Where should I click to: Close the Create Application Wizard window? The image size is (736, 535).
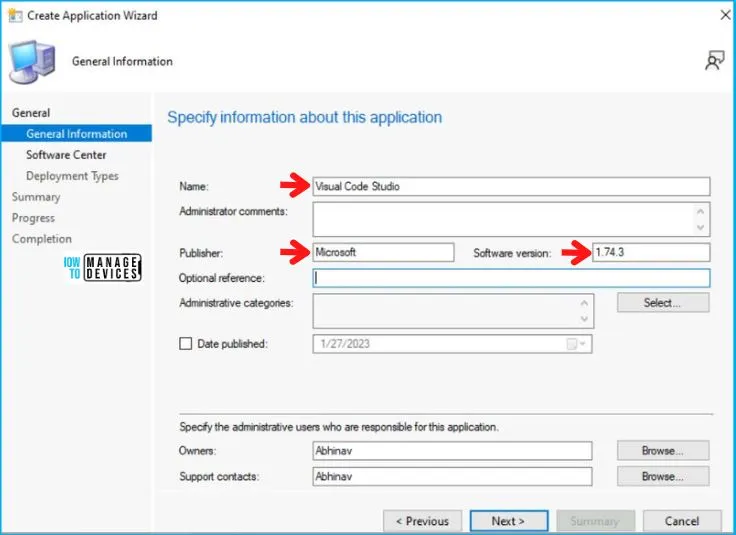point(725,15)
